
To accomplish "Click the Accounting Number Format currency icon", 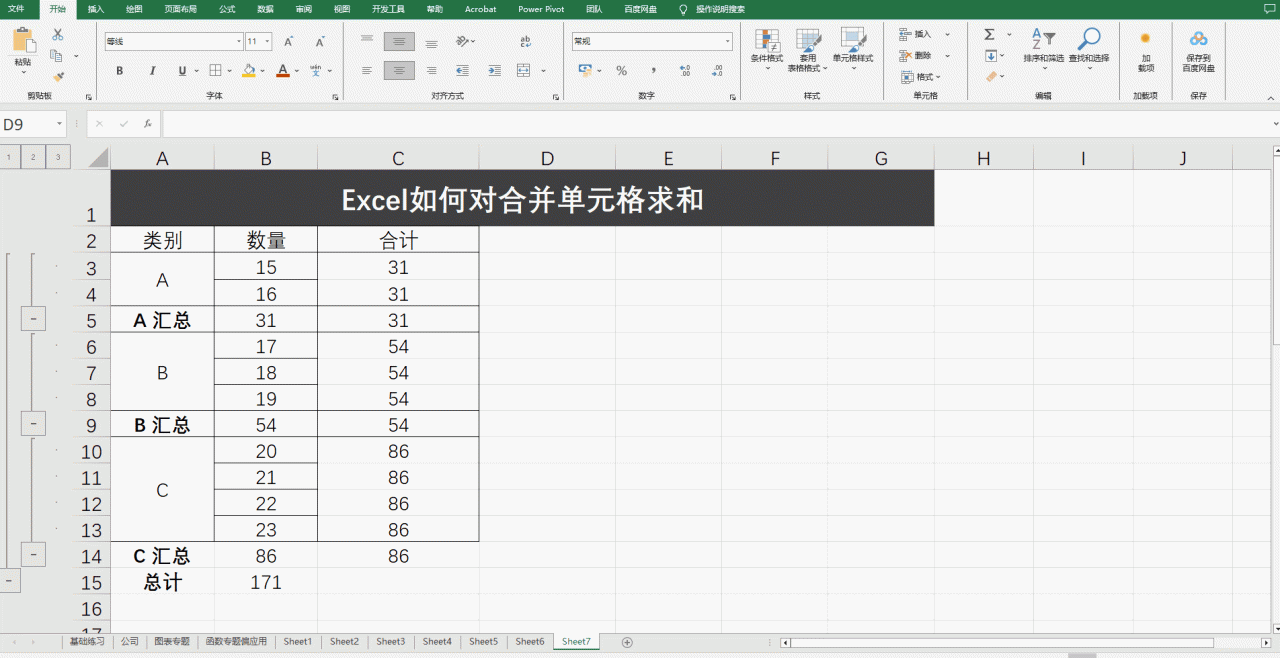I will point(585,71).
